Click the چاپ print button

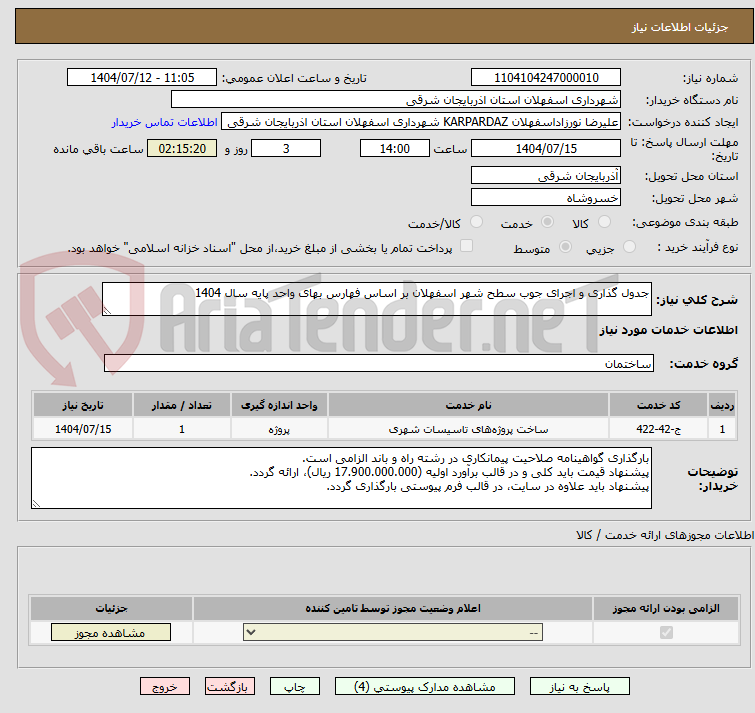coord(295,687)
